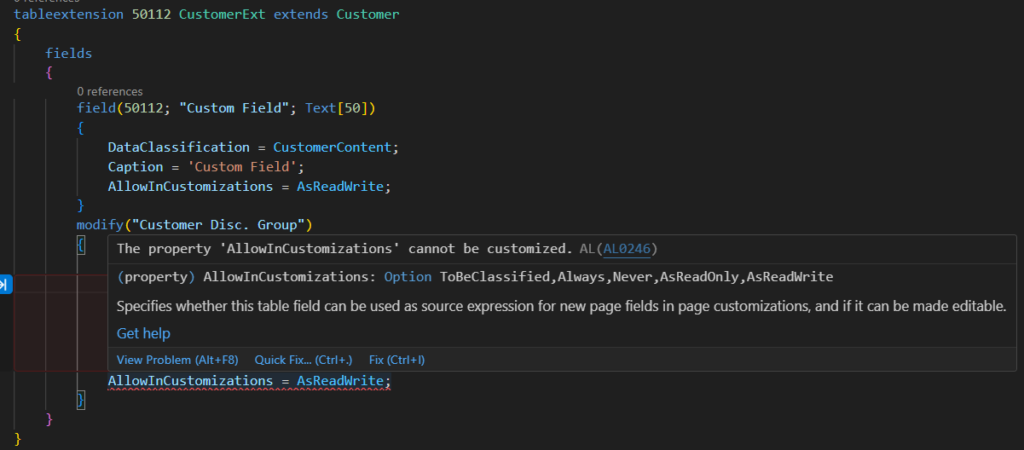Click the underlined AllowInCustomizations error line
This screenshot has width=1024, height=450.
coord(248,381)
